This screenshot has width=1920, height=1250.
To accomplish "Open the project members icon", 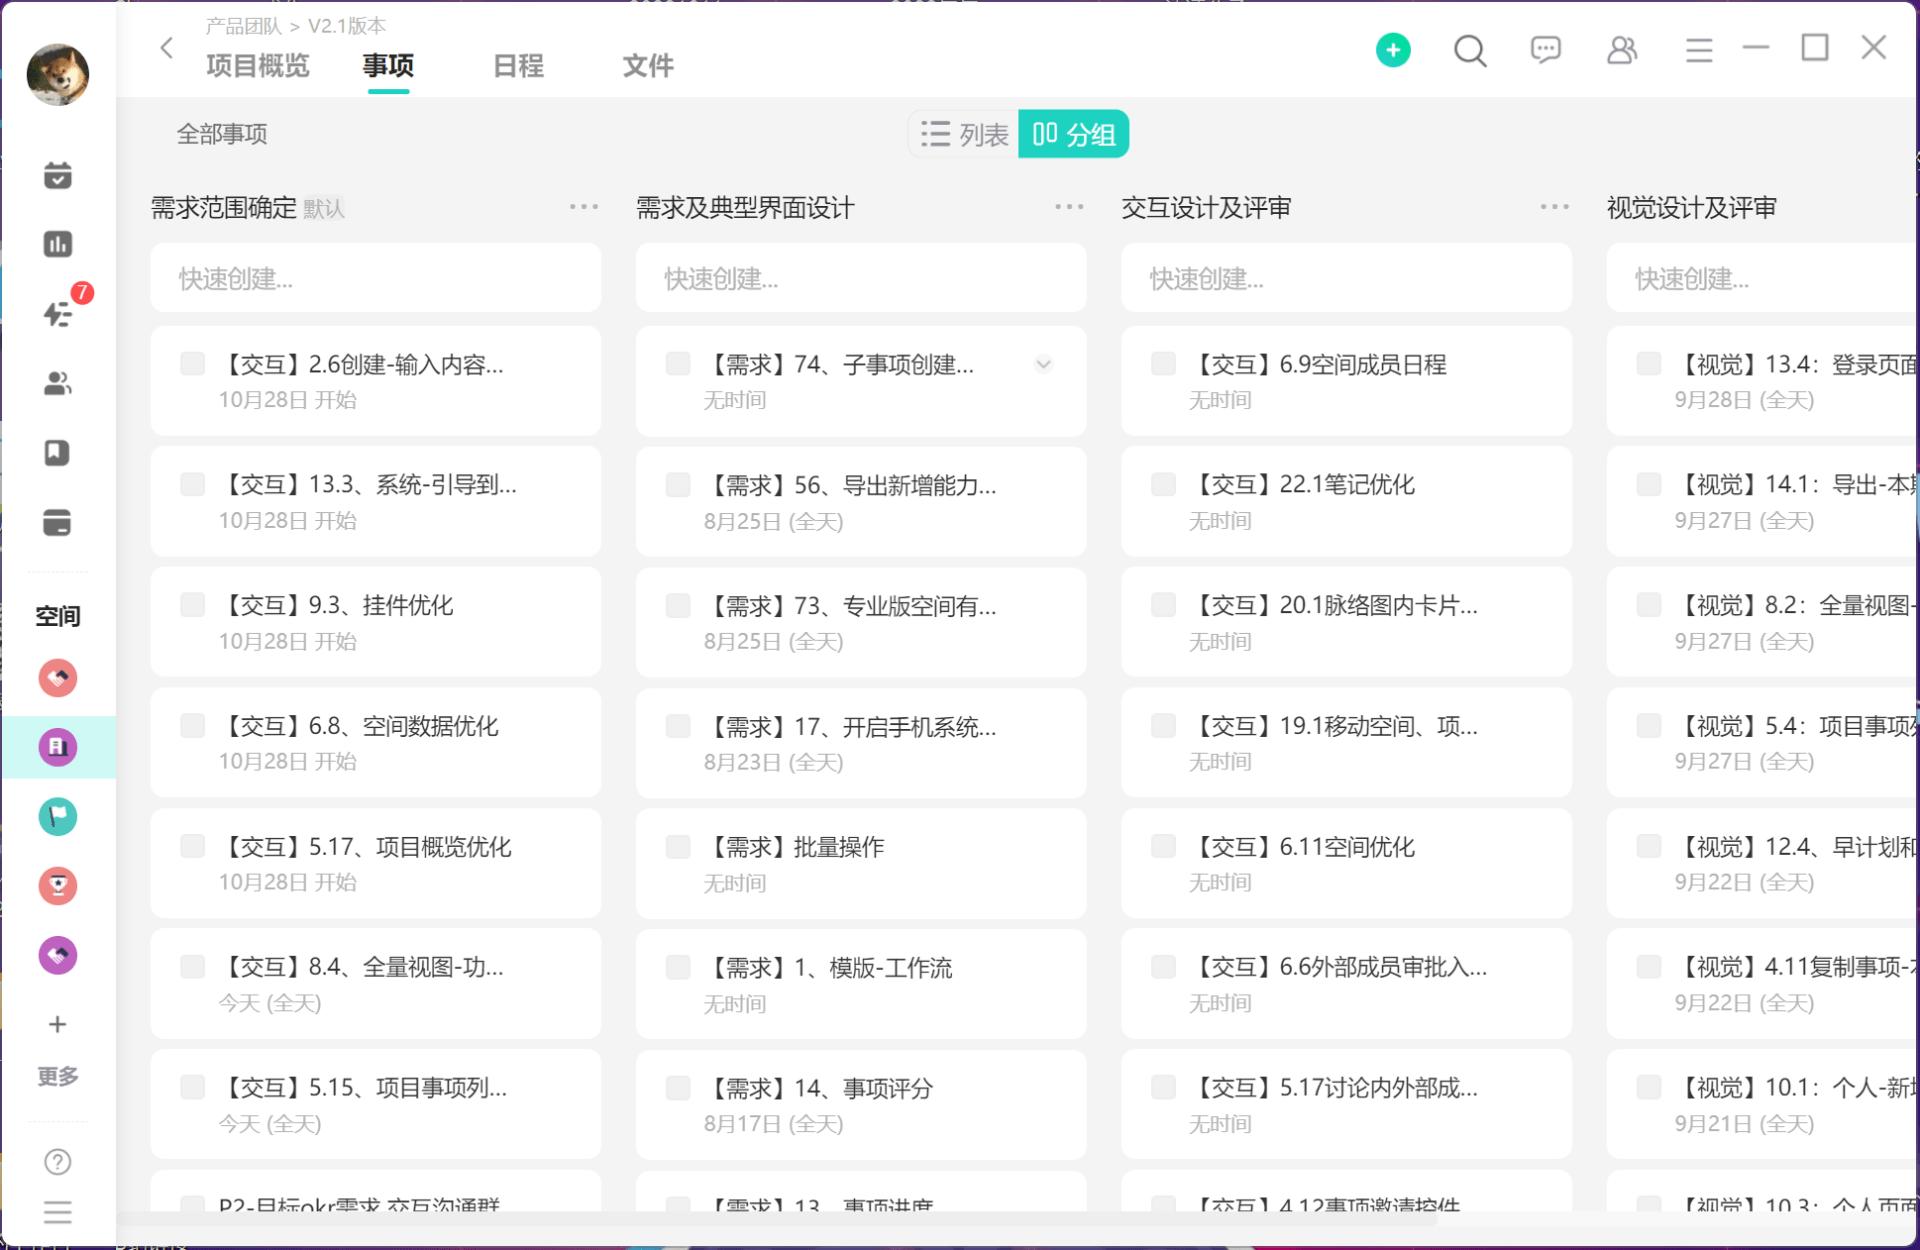I will pos(1621,49).
